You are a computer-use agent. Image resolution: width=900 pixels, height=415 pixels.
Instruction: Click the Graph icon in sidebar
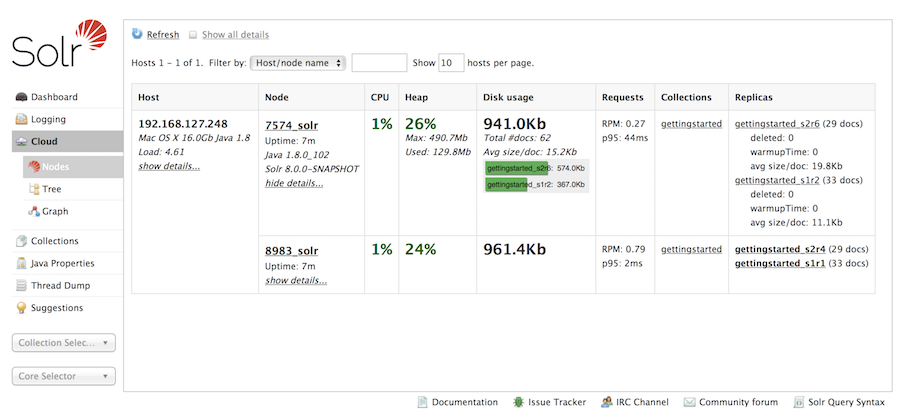[x=35, y=211]
